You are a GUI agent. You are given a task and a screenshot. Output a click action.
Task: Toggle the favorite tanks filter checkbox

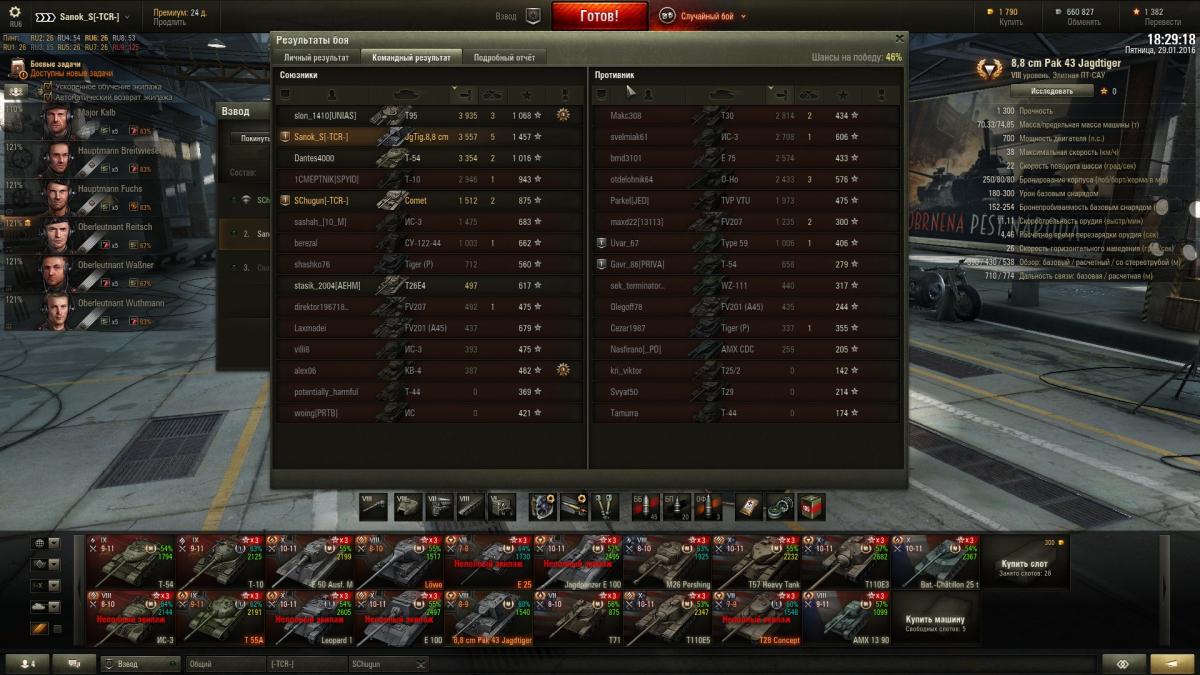click(x=56, y=628)
